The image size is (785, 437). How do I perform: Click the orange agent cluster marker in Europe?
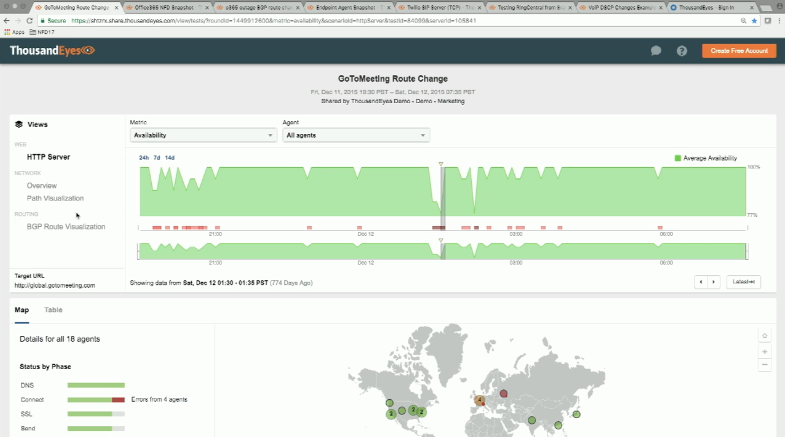481,401
